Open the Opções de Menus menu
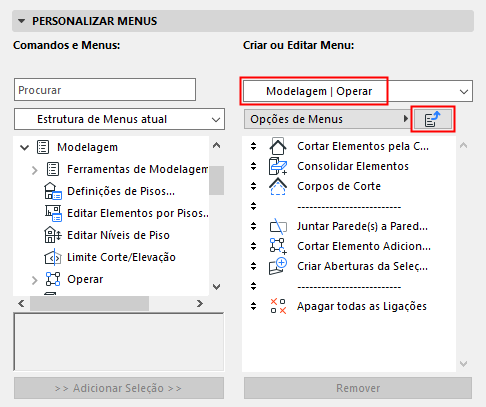Viewport: 486px width, 407px height. [328, 119]
